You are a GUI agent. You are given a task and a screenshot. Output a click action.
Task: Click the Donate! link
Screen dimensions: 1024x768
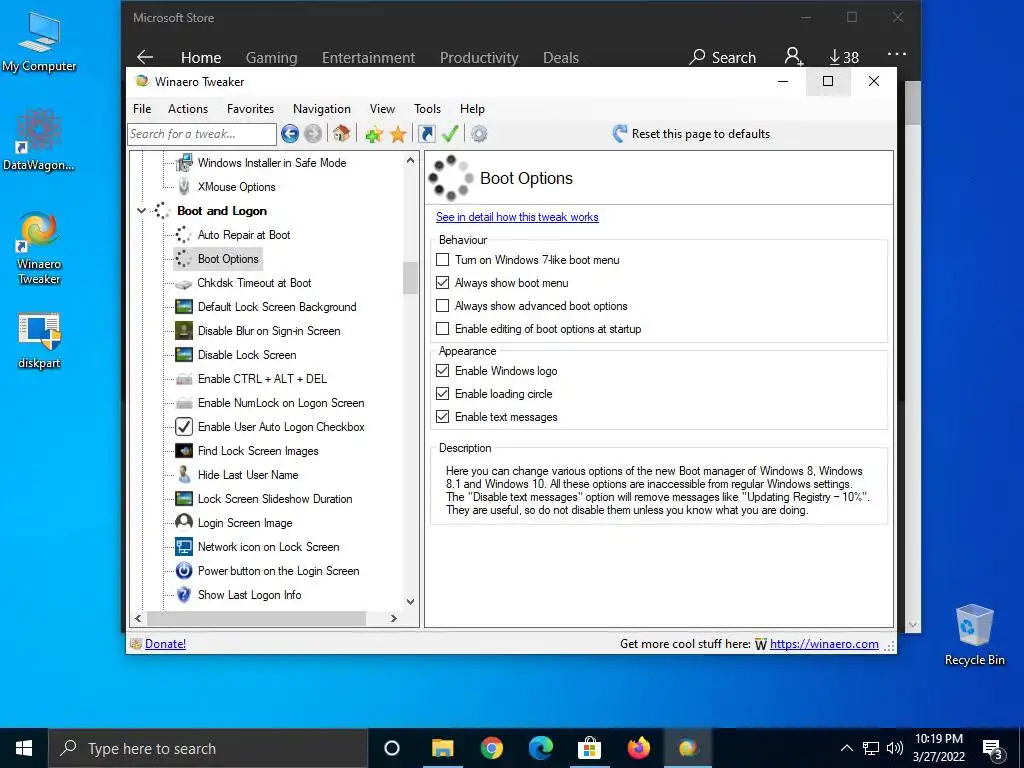tap(165, 644)
